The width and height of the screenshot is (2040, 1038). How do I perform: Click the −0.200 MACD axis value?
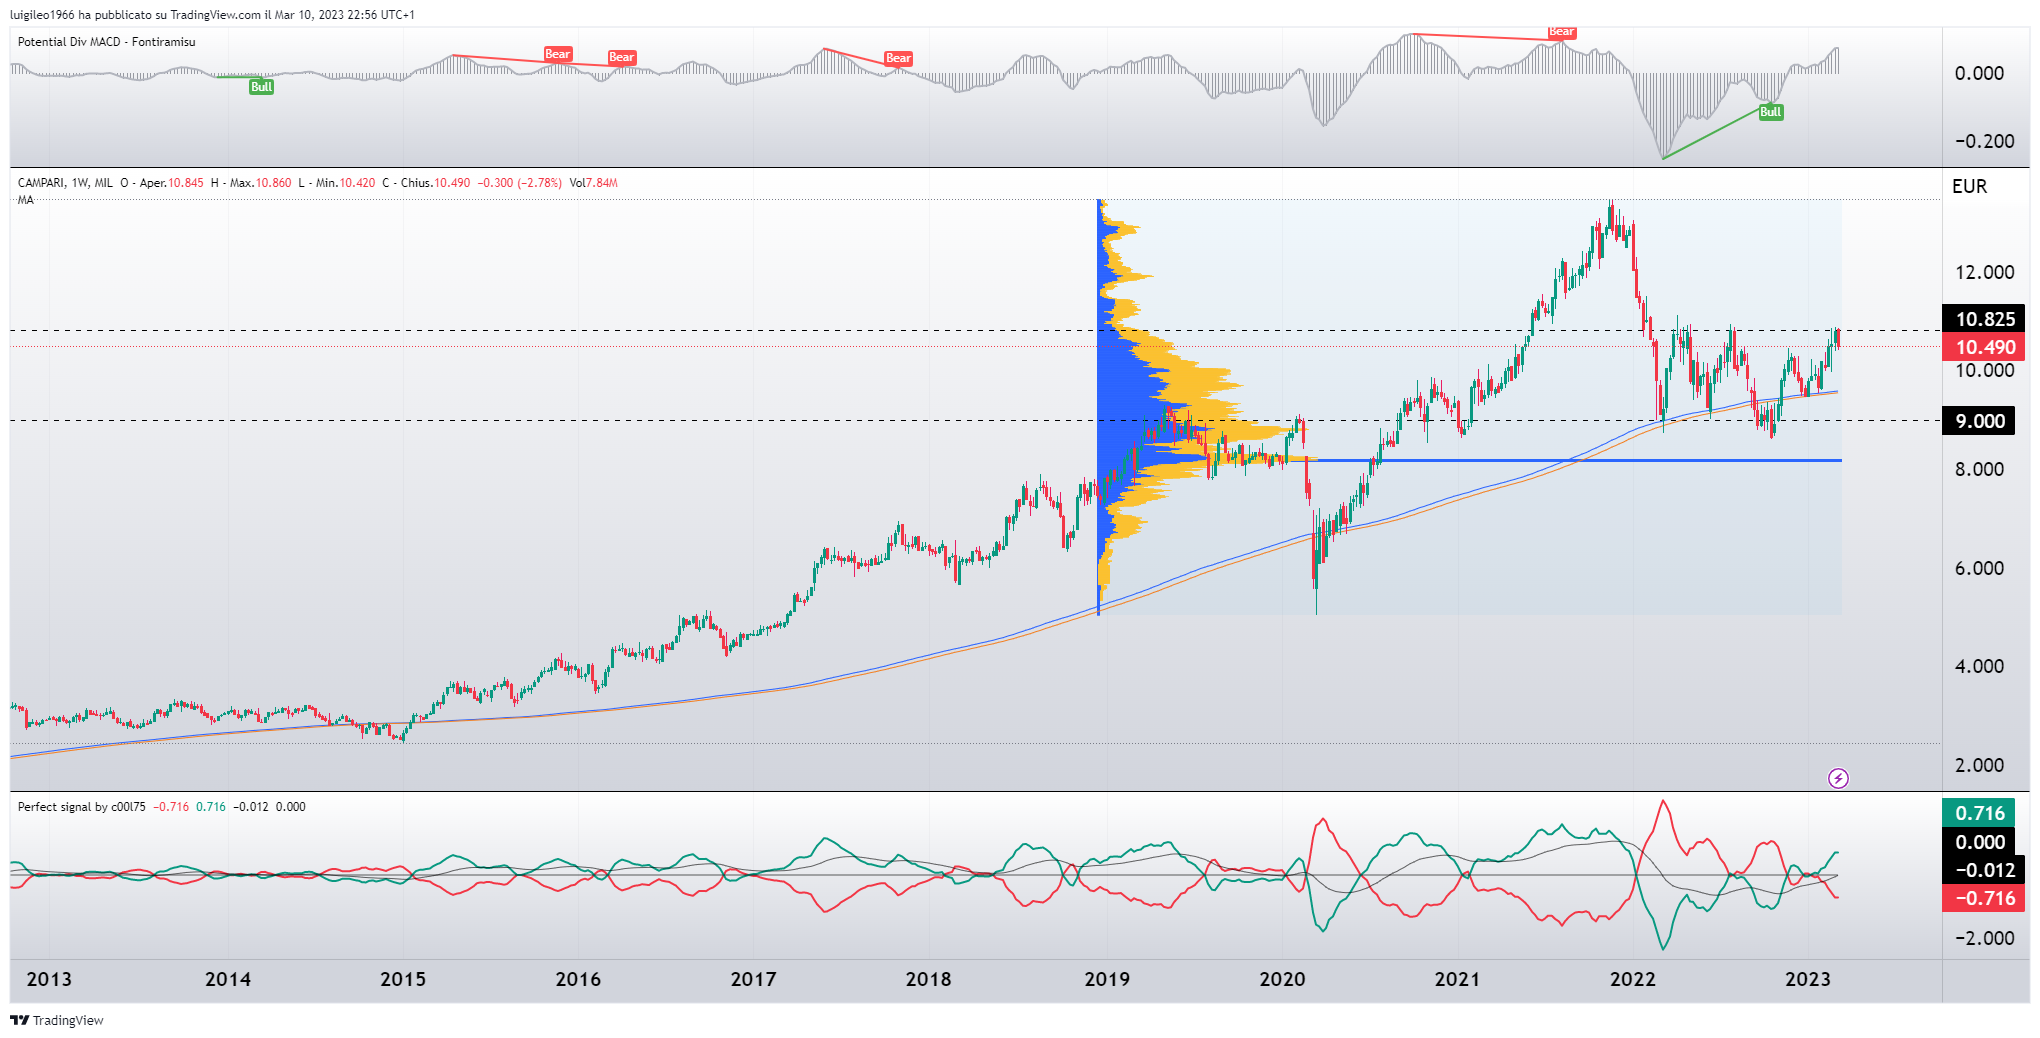coord(1984,141)
